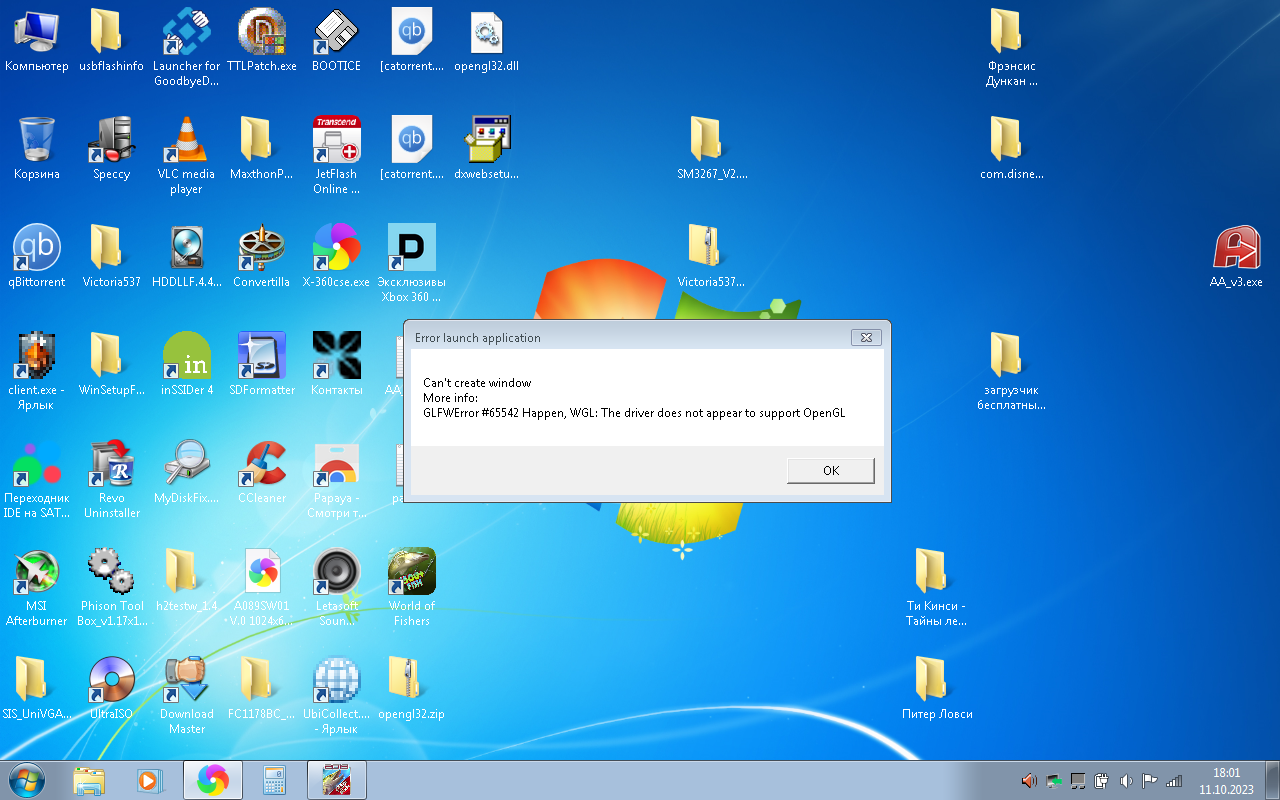
Task: Select the qBittorrent shortcut on desktop
Action: point(37,257)
